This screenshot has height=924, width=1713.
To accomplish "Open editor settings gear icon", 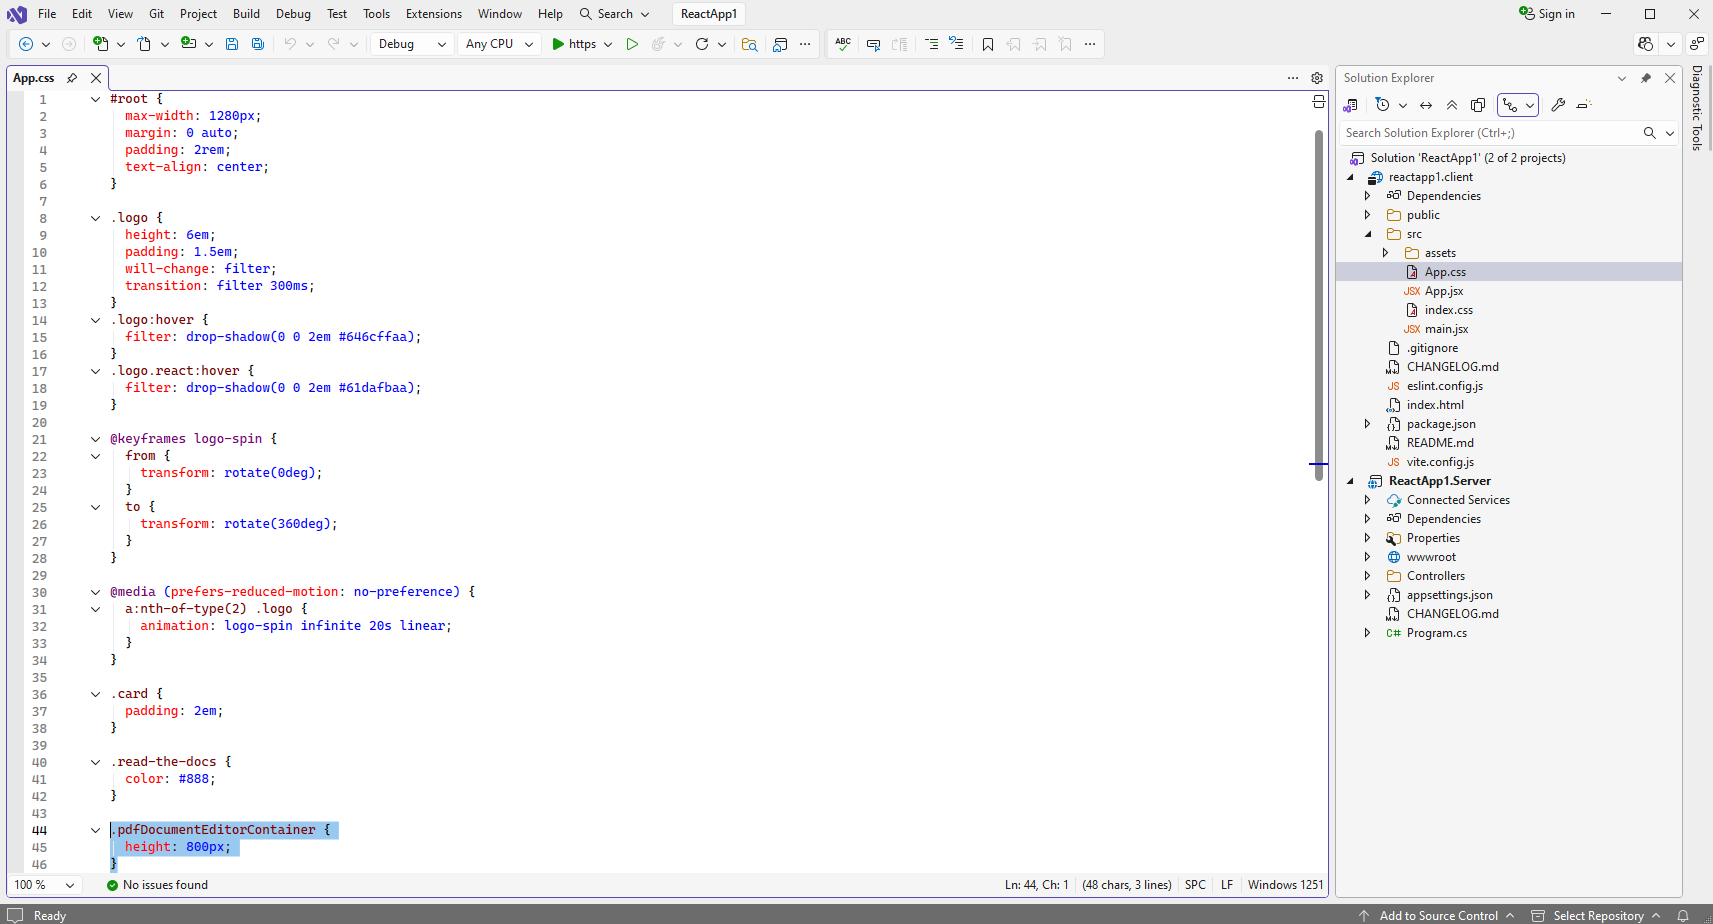I will pos(1317,78).
